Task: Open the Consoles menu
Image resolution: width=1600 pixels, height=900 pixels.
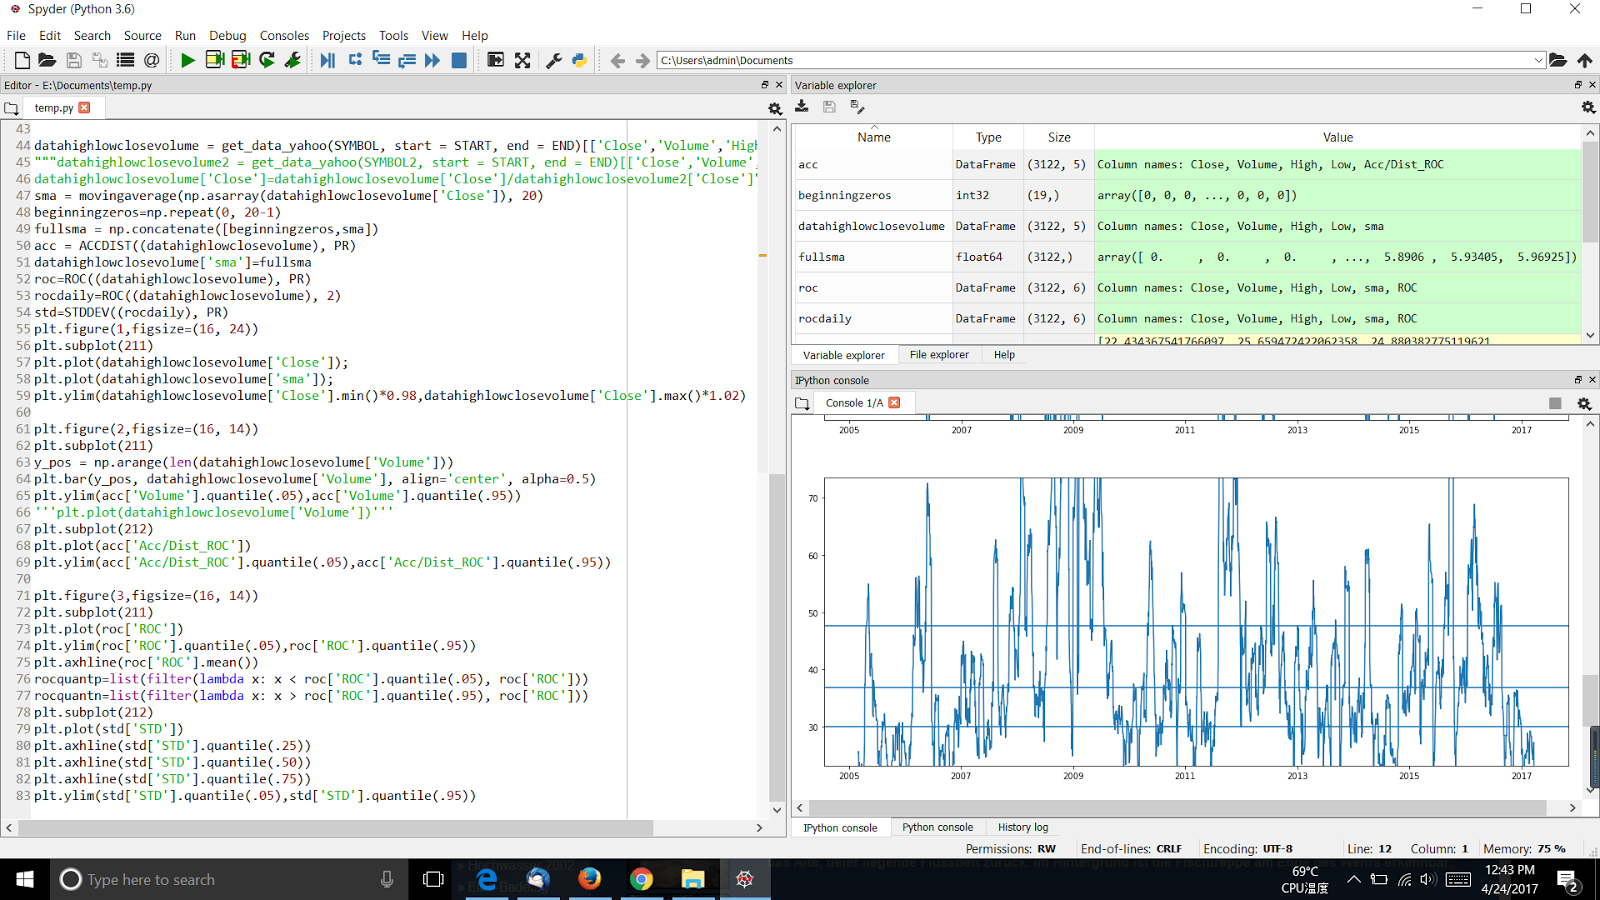Action: (x=285, y=35)
